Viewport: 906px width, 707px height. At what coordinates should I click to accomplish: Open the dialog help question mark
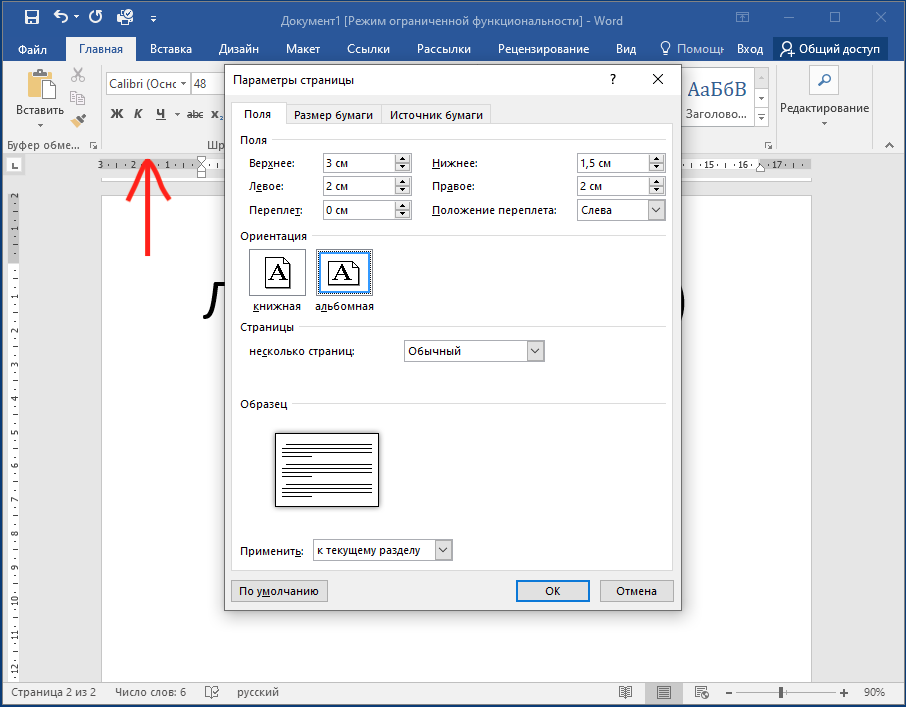click(612, 79)
